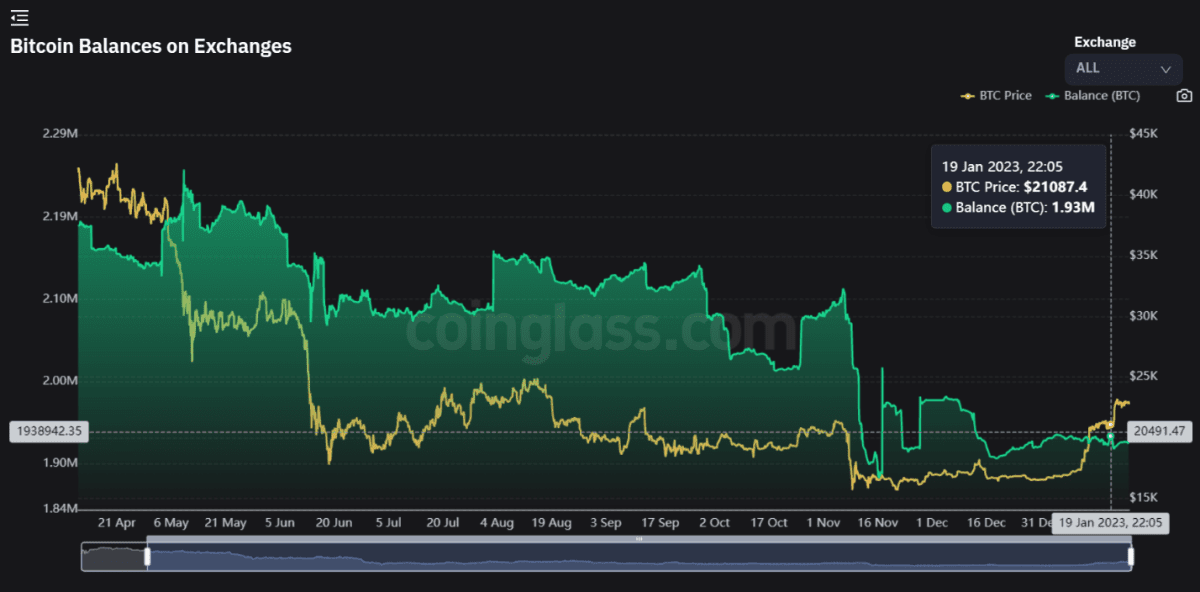Open the Exchange ALL dropdown

(1122, 68)
